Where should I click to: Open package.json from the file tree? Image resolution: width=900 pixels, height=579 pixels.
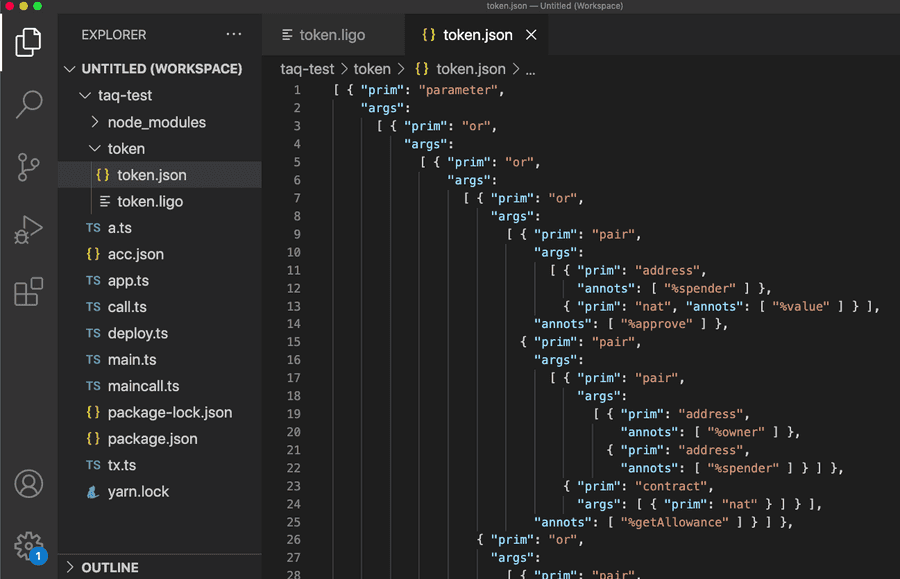coord(152,439)
